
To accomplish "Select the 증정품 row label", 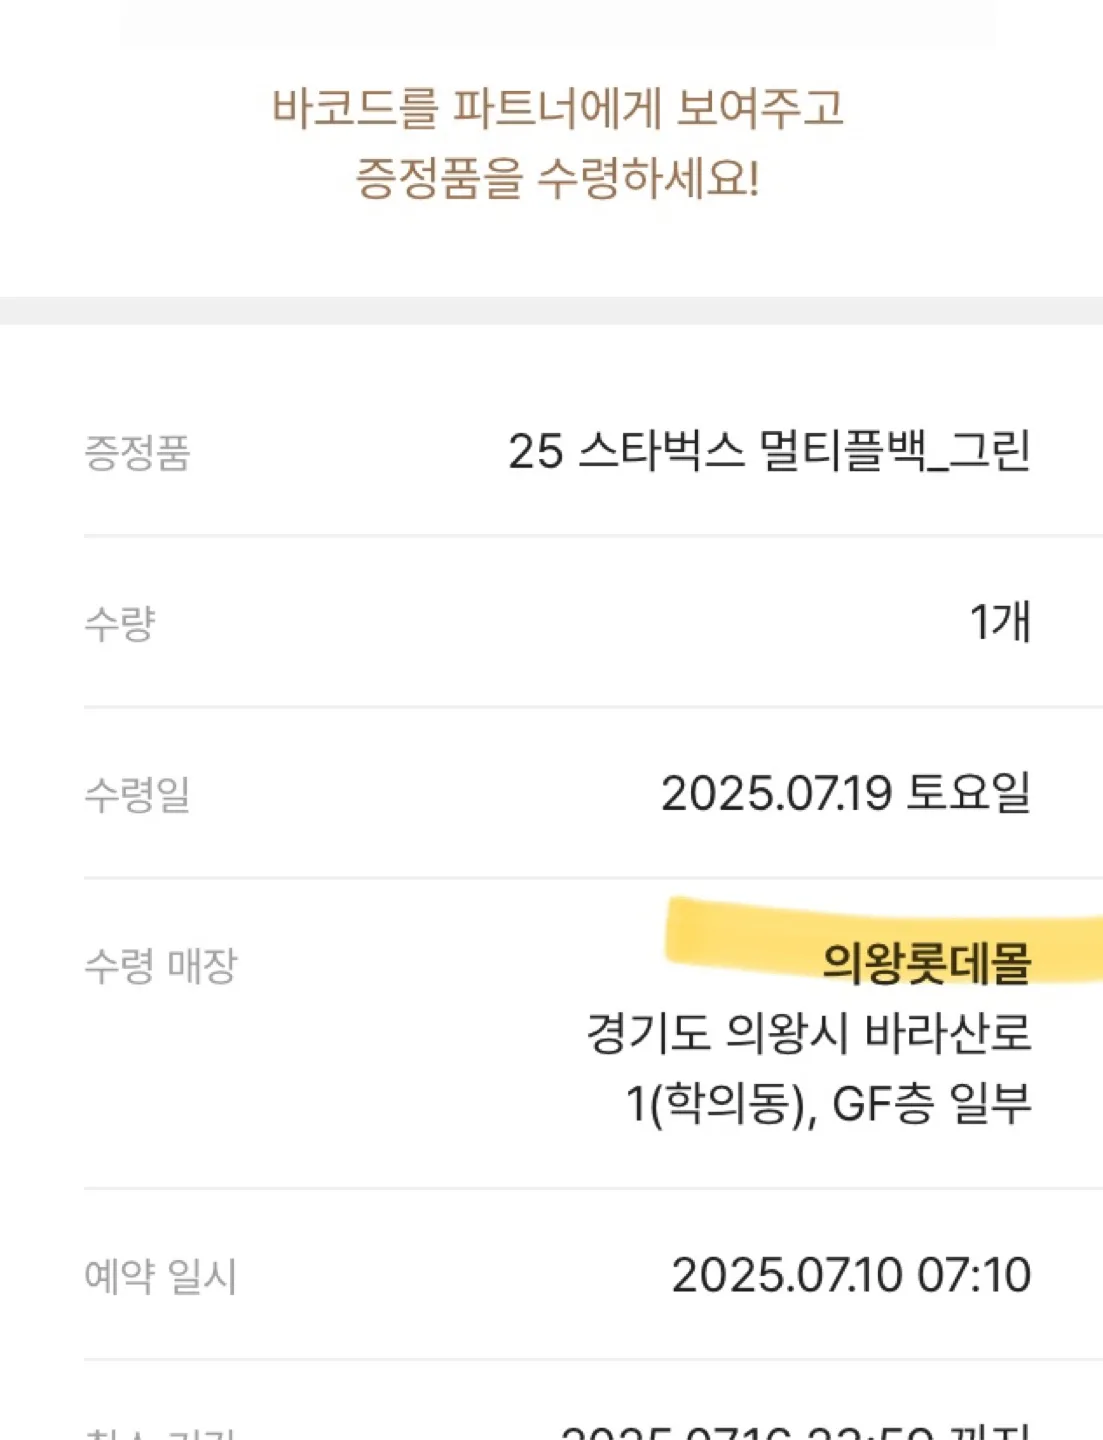I will point(137,452).
